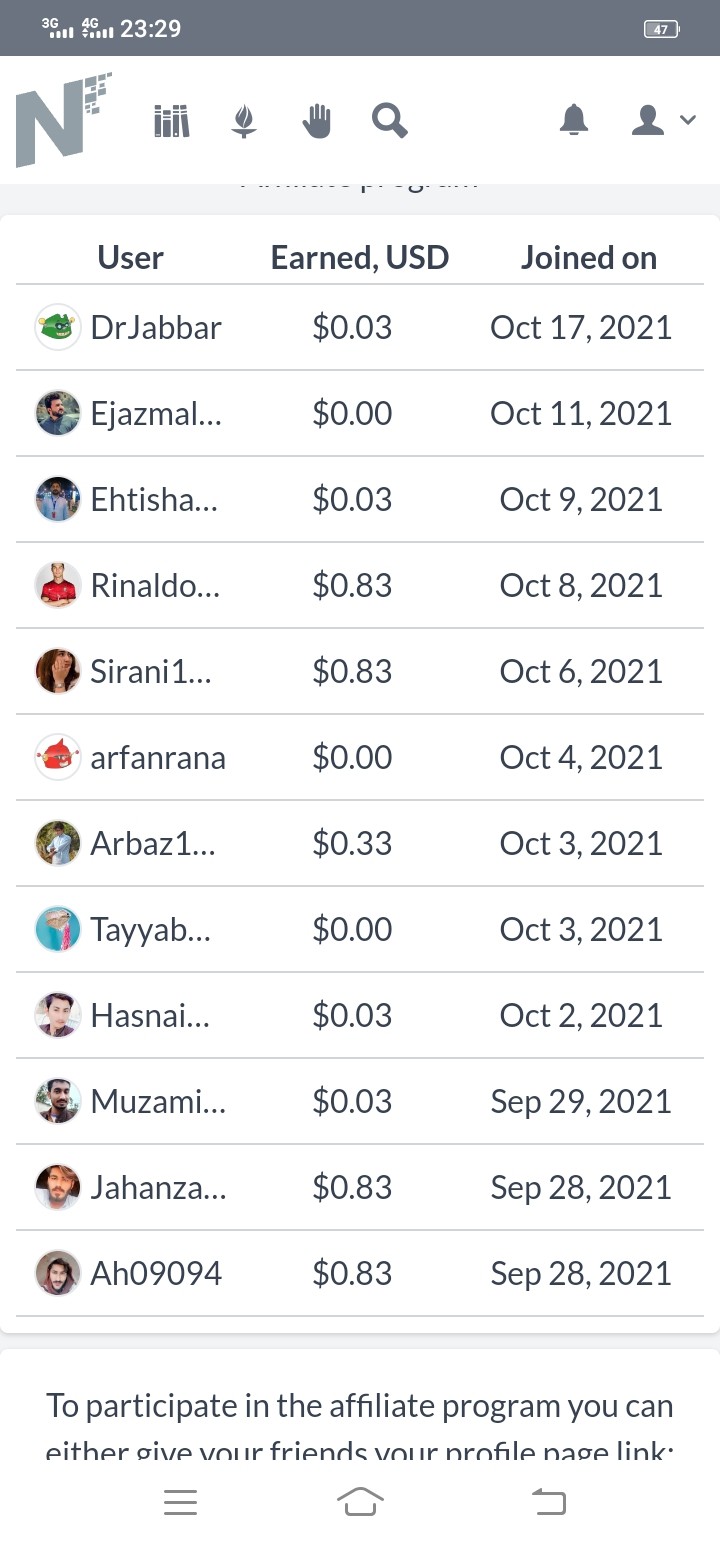Select the Joined on column header
The height and width of the screenshot is (1544, 720).
(x=589, y=258)
